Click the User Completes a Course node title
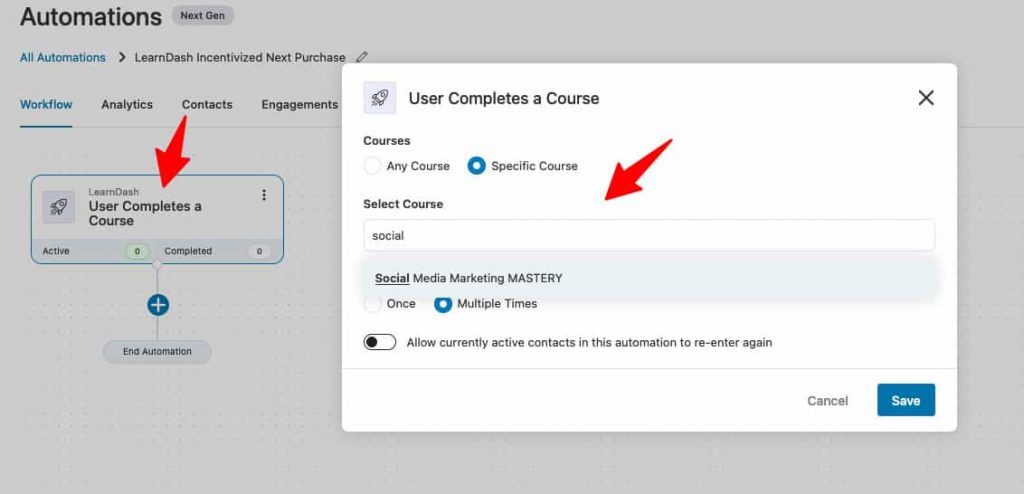This screenshot has width=1024, height=494. [x=145, y=214]
